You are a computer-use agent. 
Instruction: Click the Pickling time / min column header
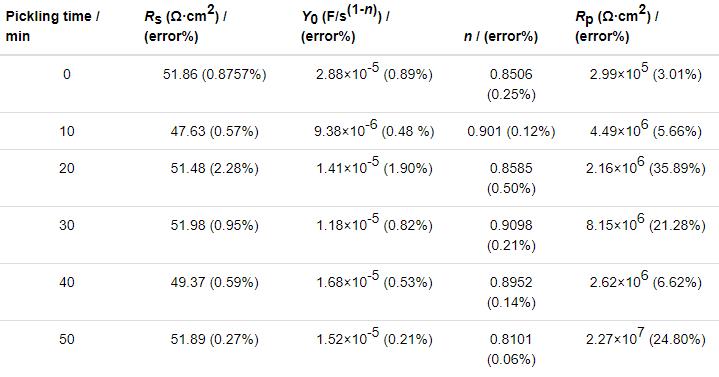click(53, 26)
